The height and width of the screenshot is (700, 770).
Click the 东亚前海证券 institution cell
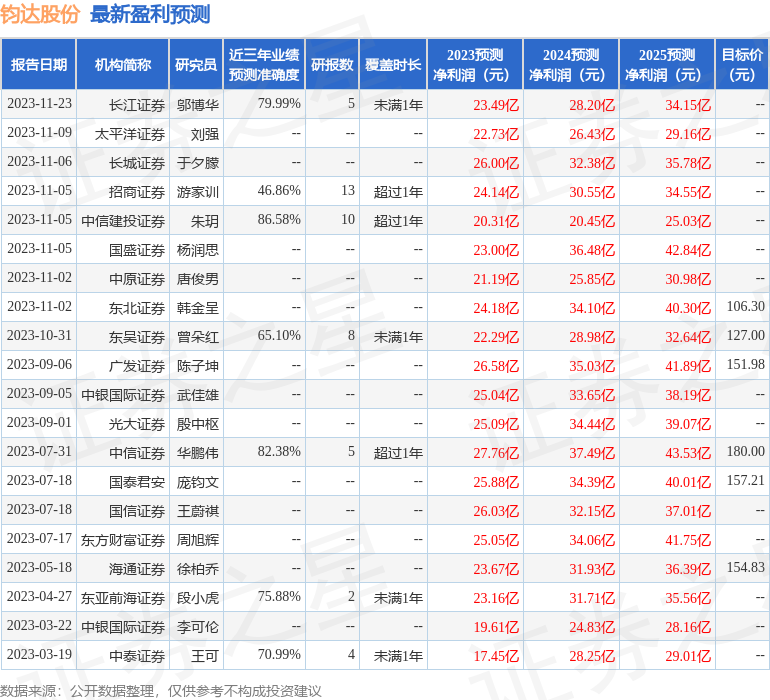123,597
